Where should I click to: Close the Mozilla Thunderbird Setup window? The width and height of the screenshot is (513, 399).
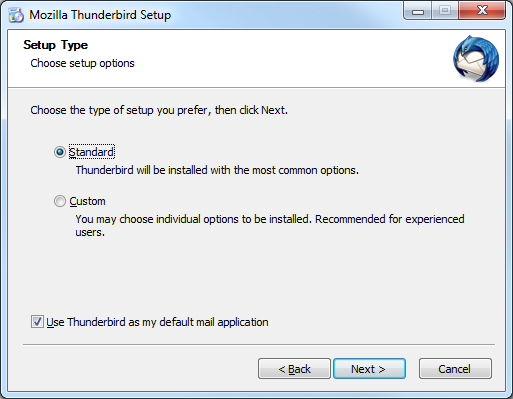click(482, 11)
